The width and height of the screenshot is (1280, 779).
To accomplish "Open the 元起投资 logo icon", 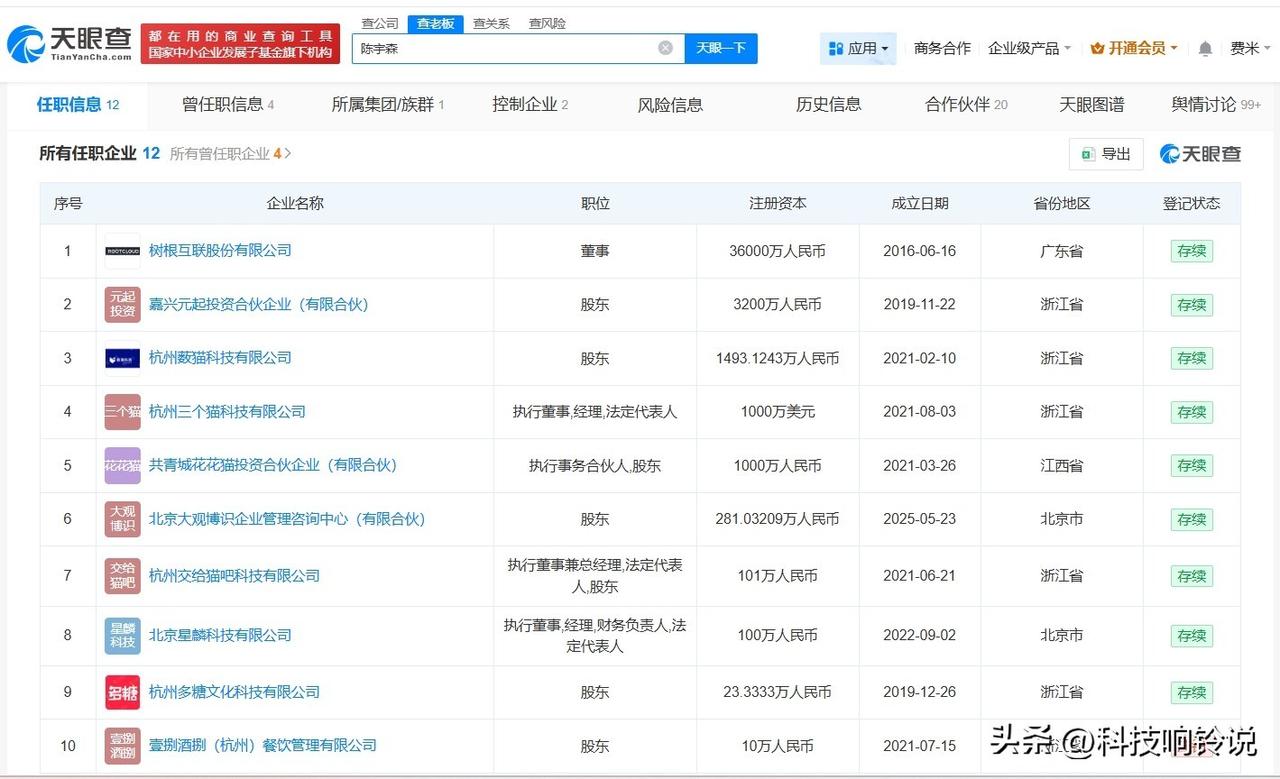I will [x=122, y=304].
